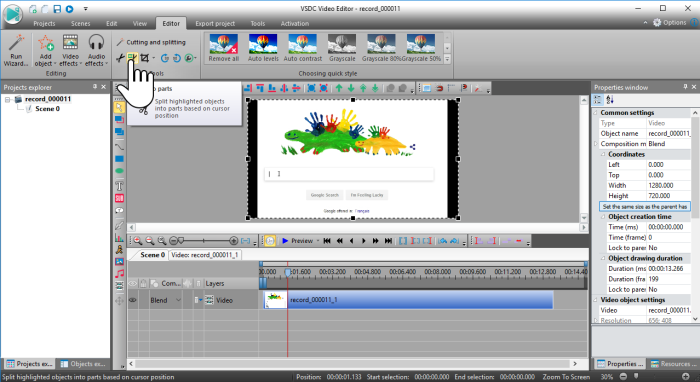The width and height of the screenshot is (700, 382).
Task: Open the Preview button dropdown arrow
Action: (x=318, y=241)
